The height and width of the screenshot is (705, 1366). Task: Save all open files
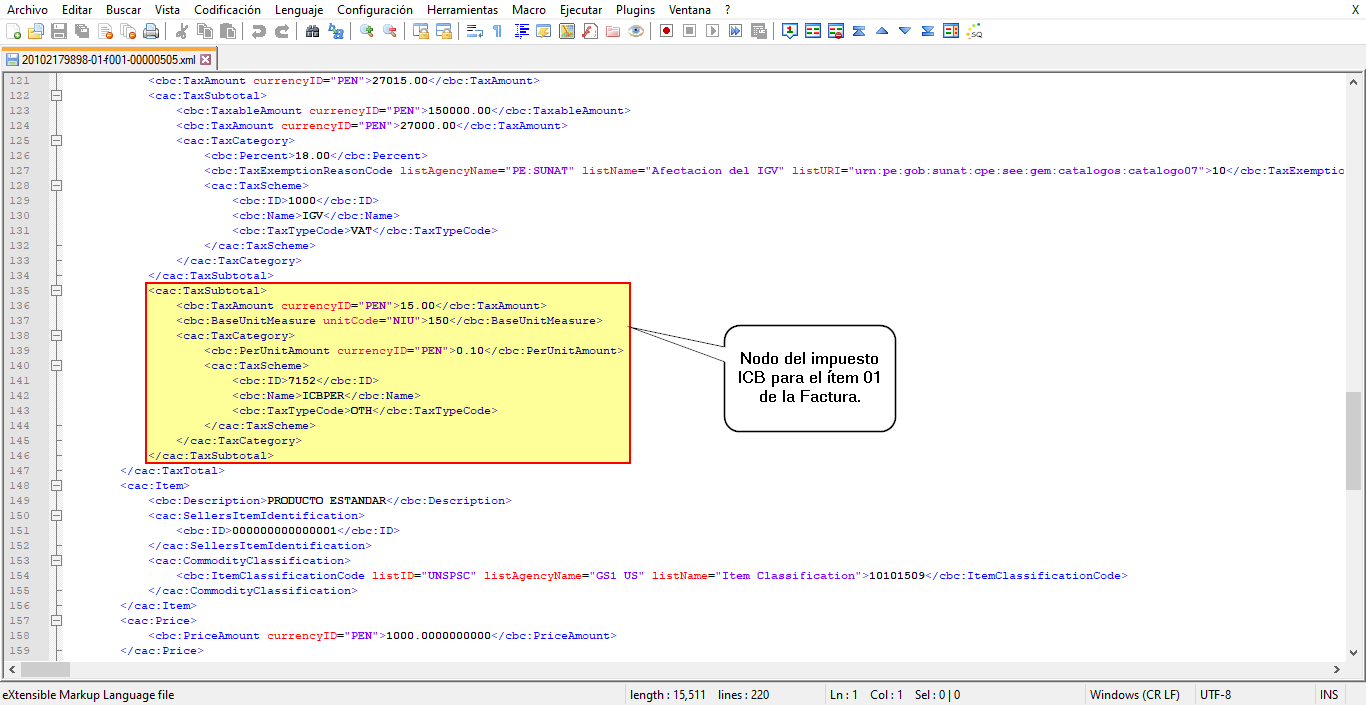[81, 31]
